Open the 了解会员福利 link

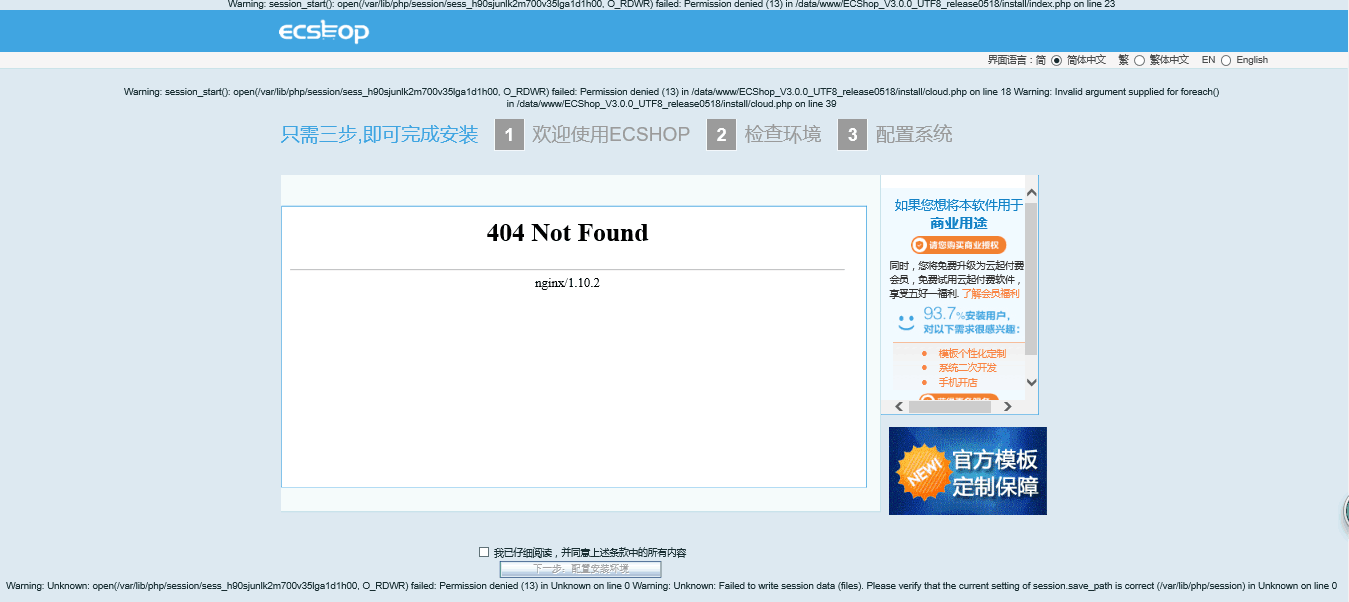point(991,294)
